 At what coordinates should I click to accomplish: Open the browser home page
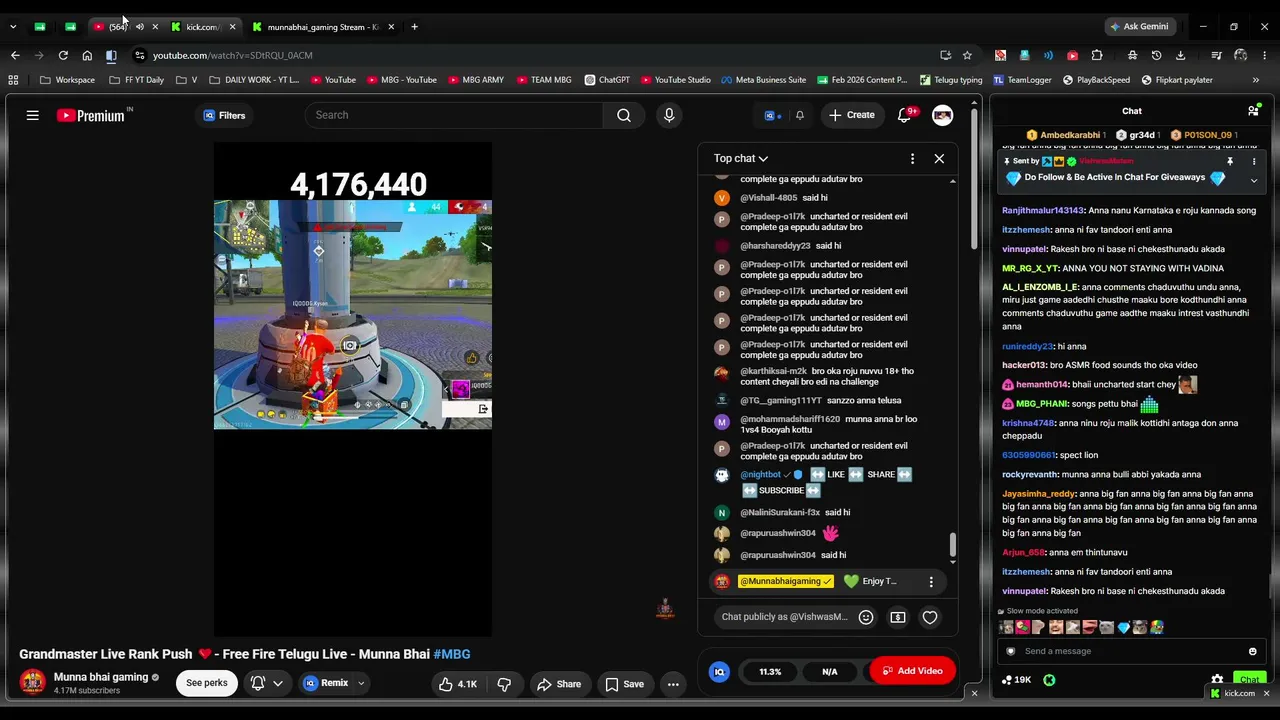87,55
